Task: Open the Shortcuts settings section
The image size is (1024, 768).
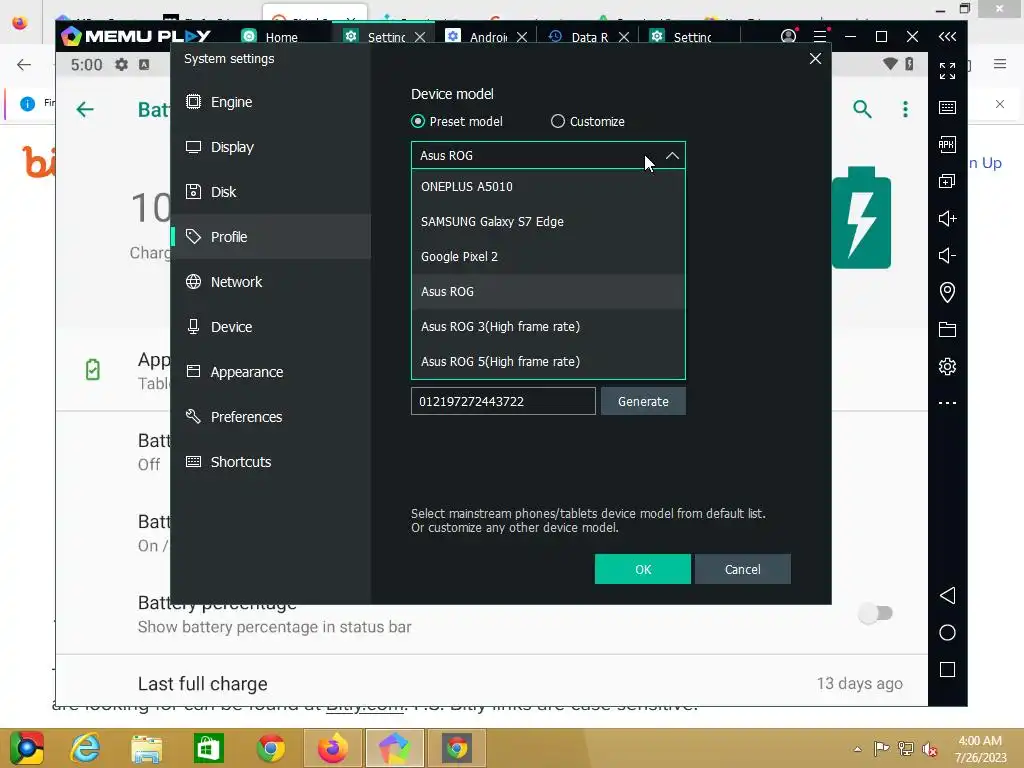Action: [270, 462]
